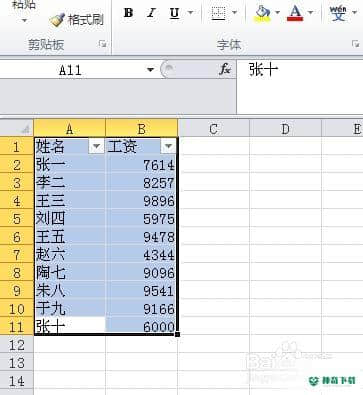Click formula bar containing 张十
The width and height of the screenshot is (363, 395).
(300, 87)
